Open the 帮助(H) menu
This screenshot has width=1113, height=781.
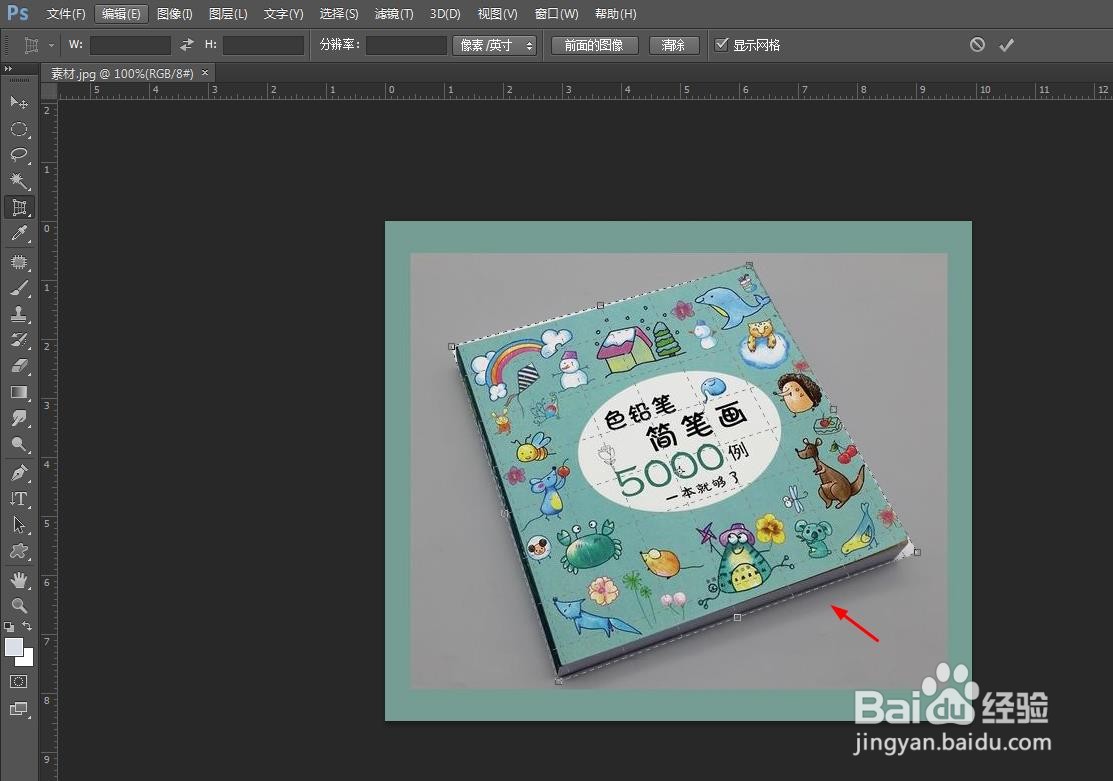pyautogui.click(x=615, y=13)
